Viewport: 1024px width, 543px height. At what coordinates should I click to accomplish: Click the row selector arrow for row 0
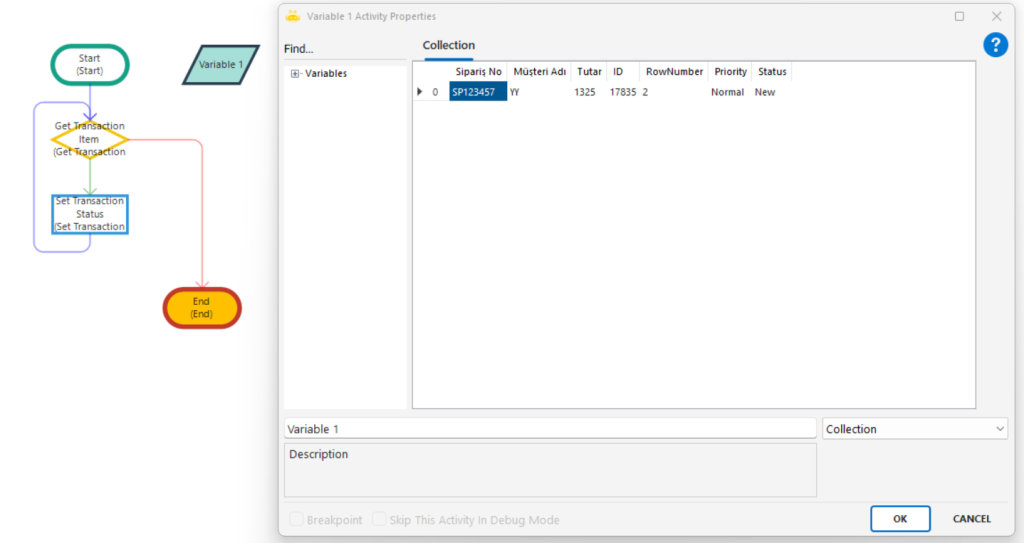[x=420, y=92]
